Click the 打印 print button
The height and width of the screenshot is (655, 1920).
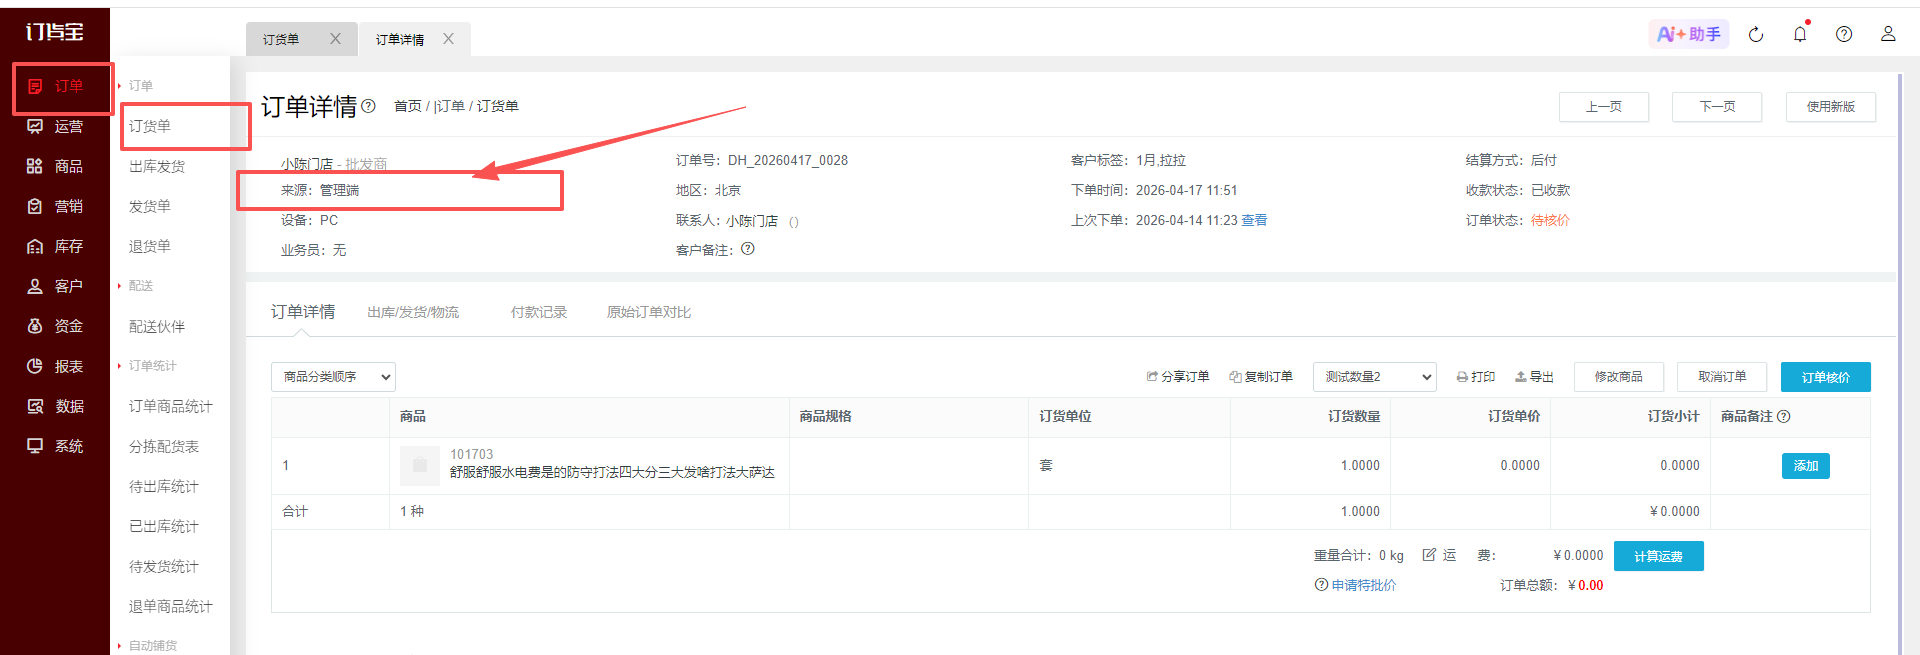[x=1476, y=377]
